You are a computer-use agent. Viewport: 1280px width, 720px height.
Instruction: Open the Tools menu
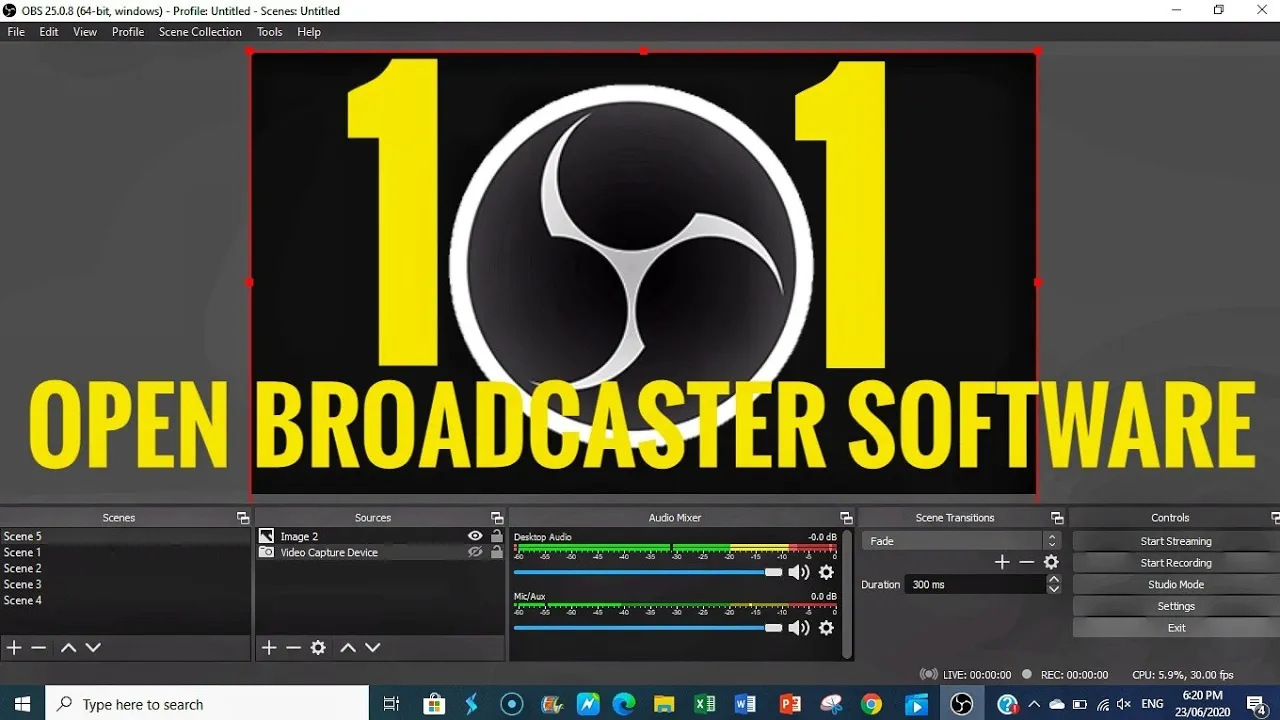(270, 32)
